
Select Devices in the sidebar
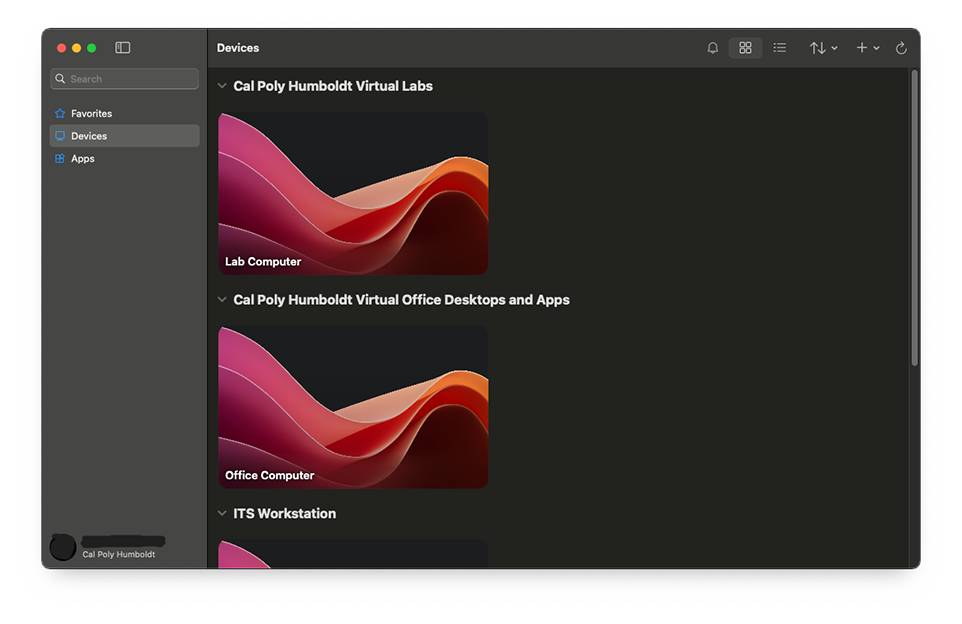[x=125, y=136]
